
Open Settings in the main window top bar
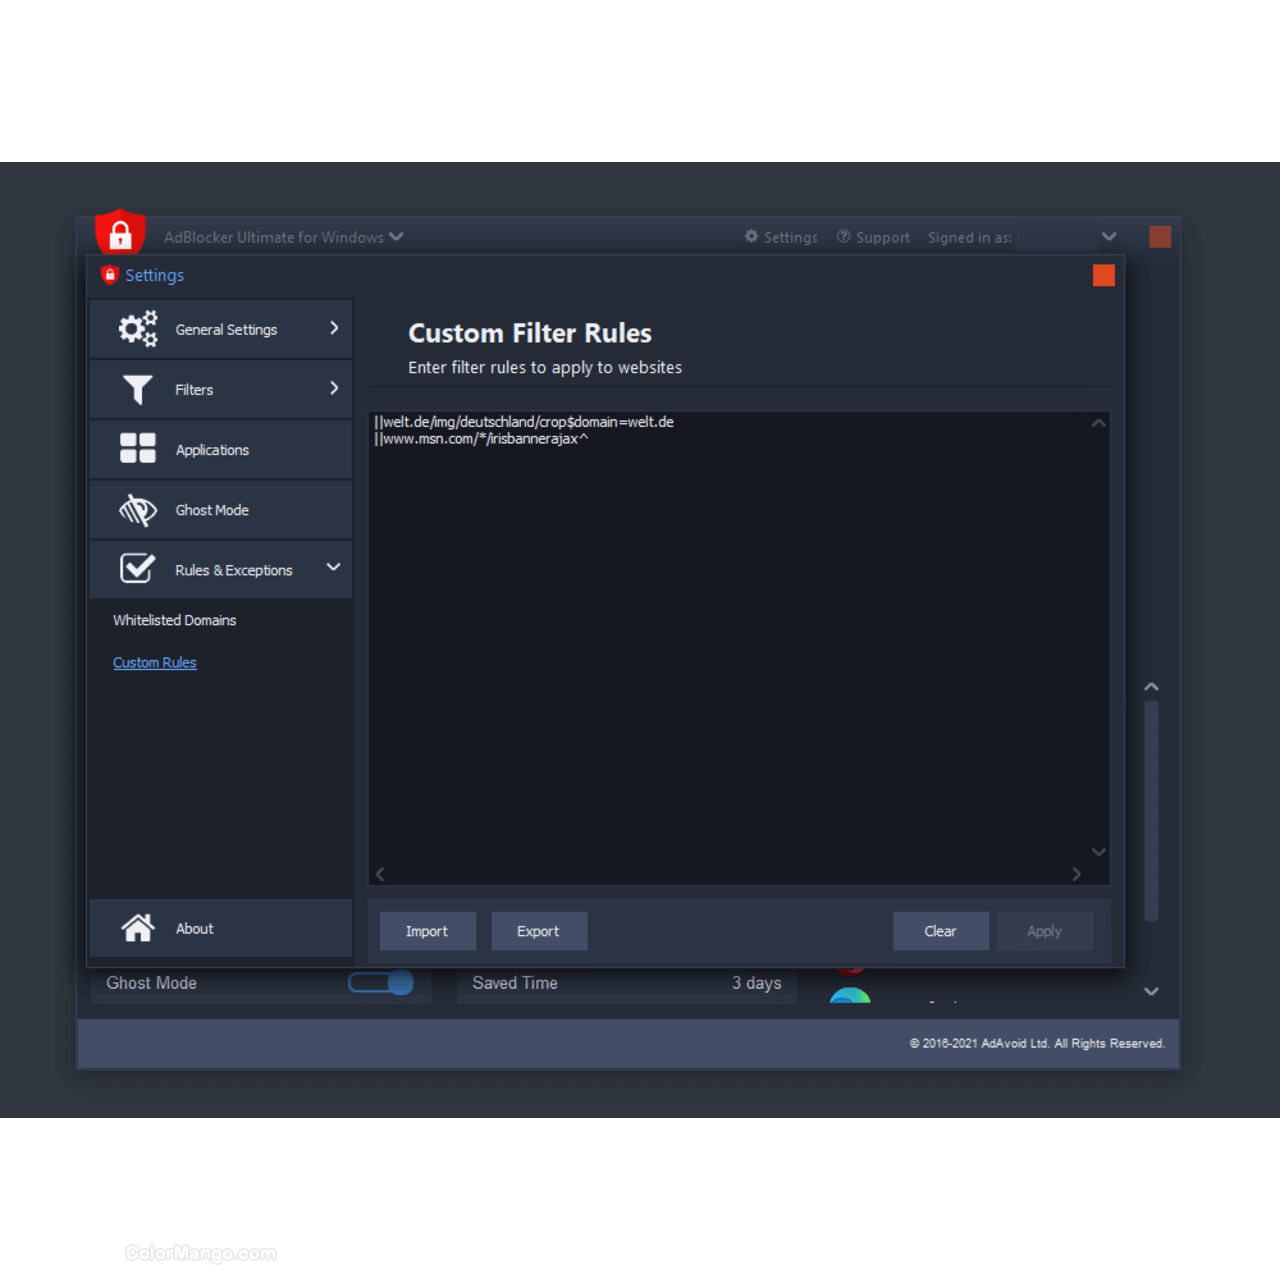tap(781, 237)
